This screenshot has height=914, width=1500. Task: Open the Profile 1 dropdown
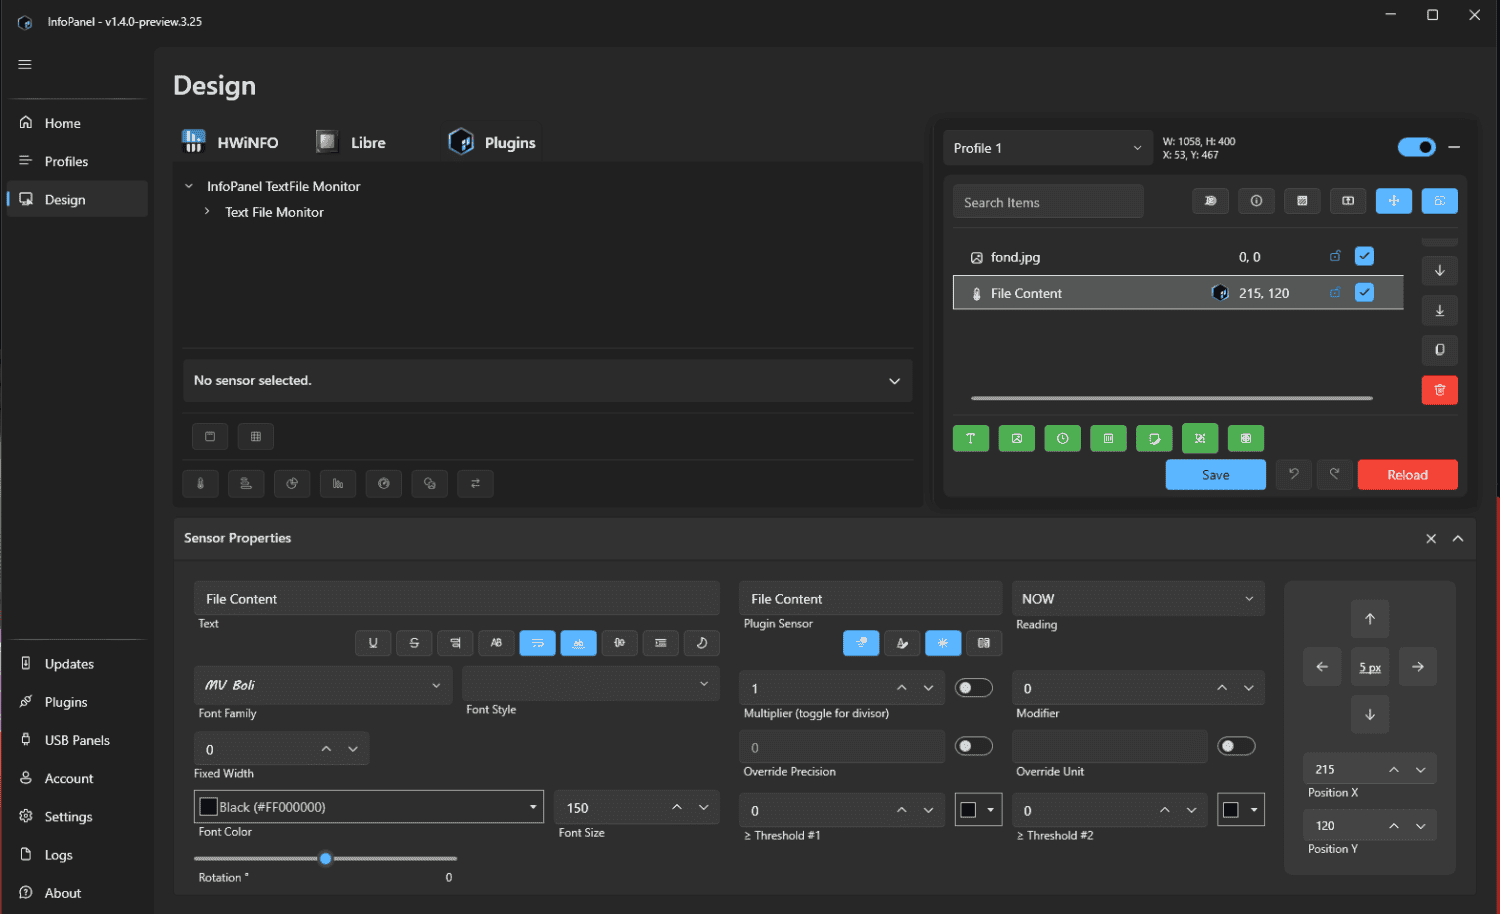coord(1047,148)
